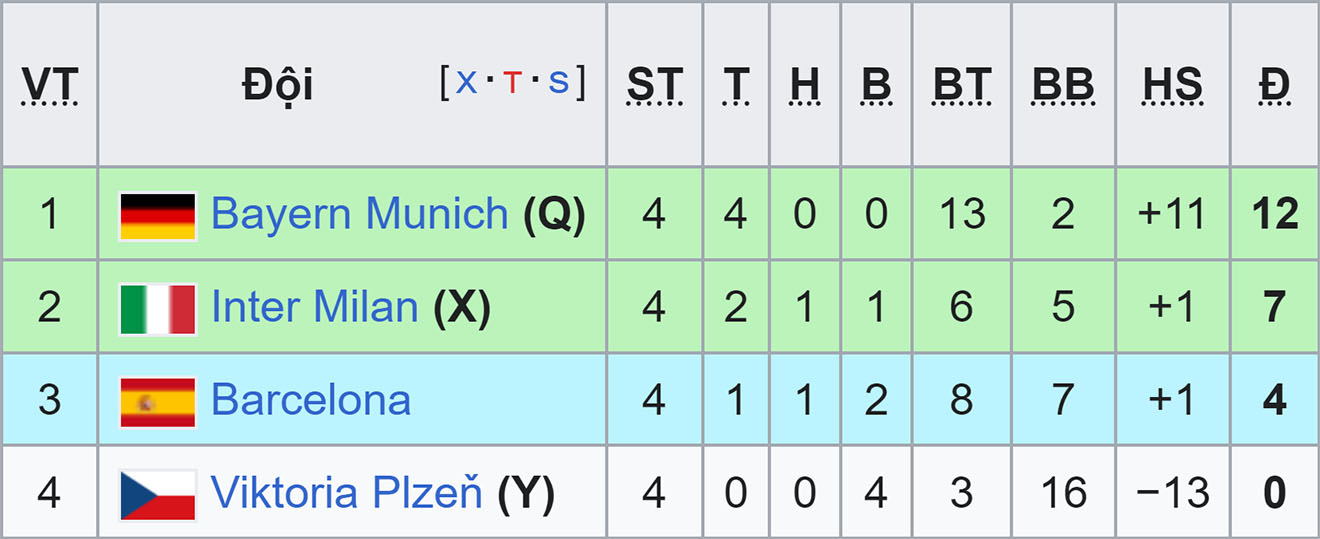This screenshot has width=1320, height=539.
Task: Click the red 't' talk template link
Action: click(x=513, y=82)
